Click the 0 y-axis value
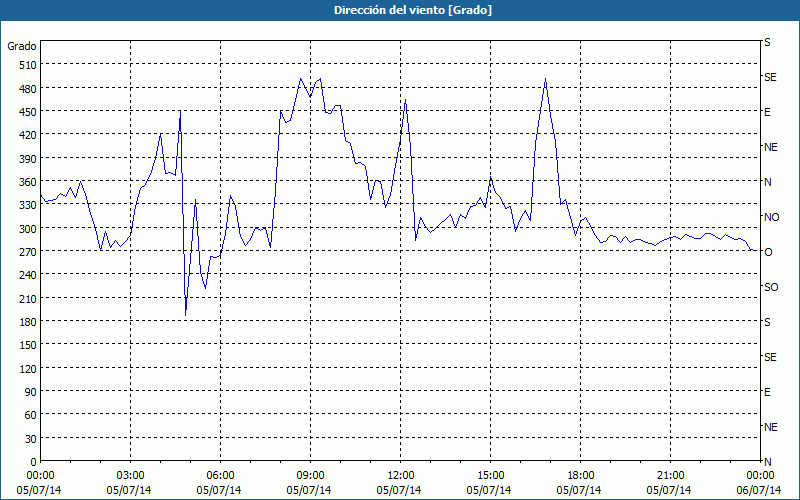Image resolution: width=800 pixels, height=500 pixels. pyautogui.click(x=34, y=462)
